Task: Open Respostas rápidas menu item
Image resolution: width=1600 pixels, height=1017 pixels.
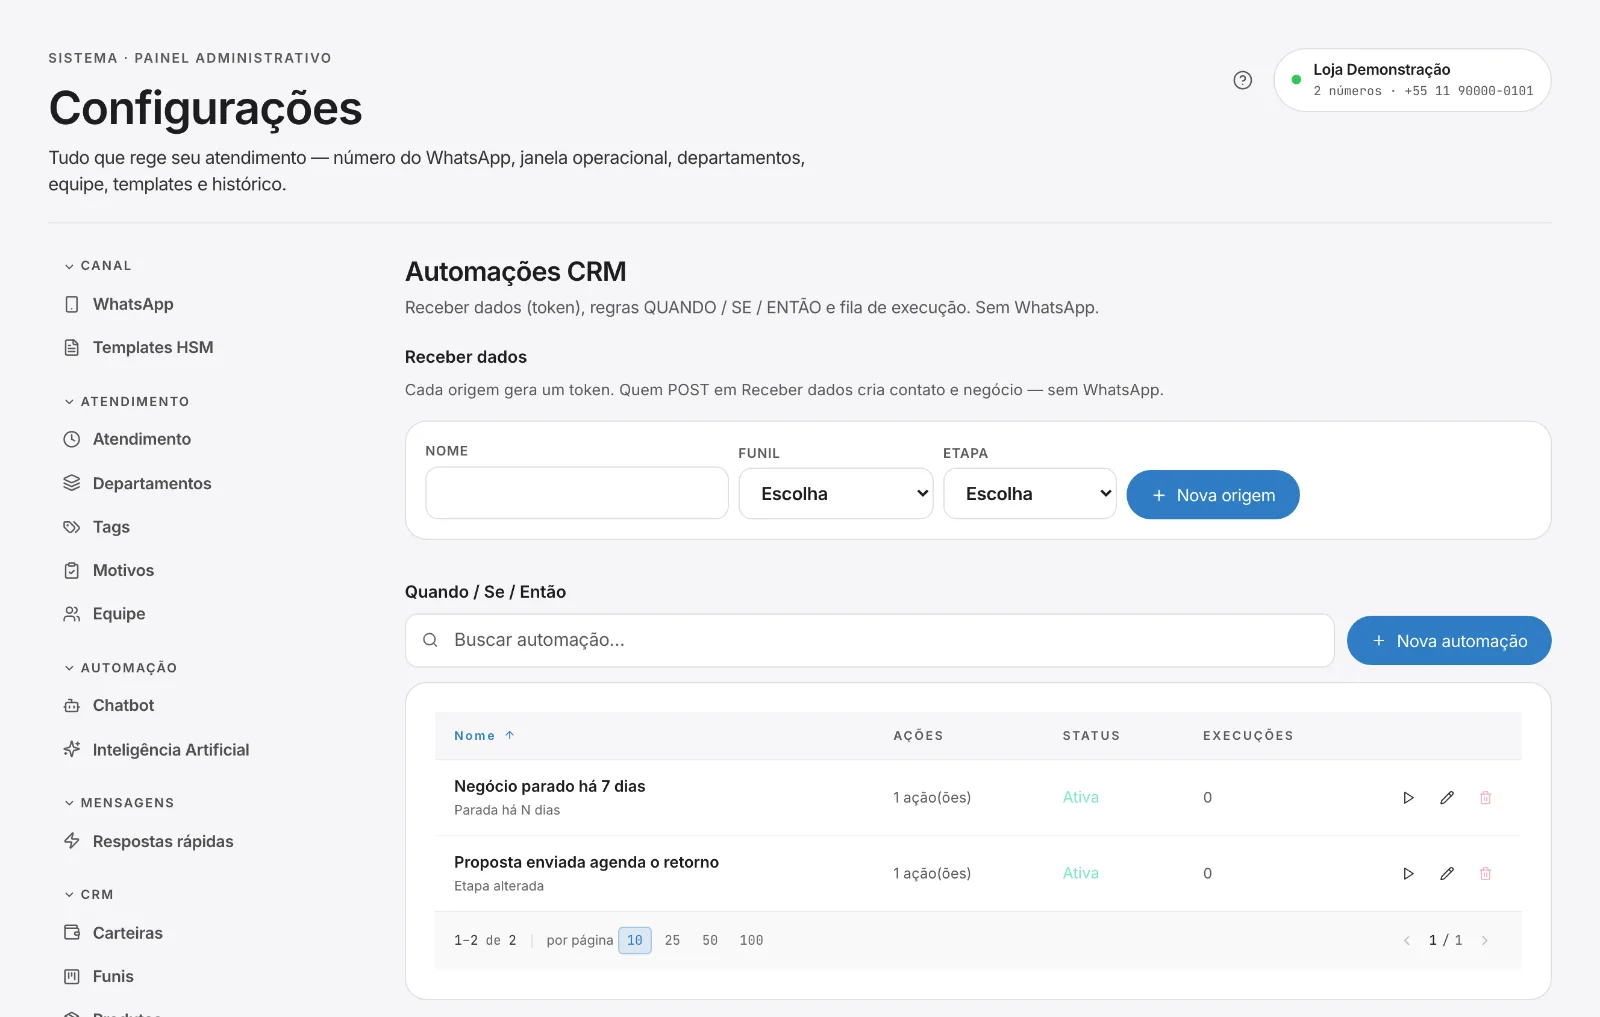Action: (x=163, y=841)
